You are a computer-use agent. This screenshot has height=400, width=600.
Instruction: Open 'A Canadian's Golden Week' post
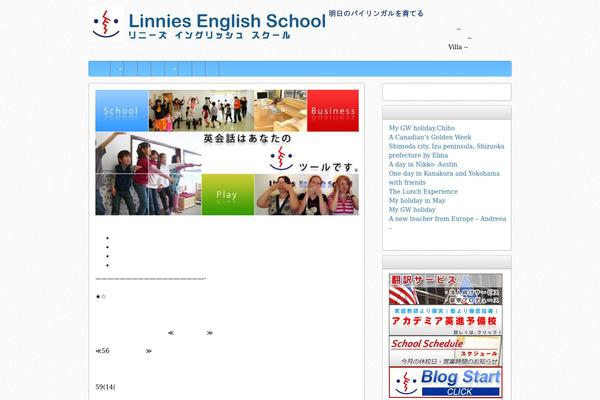click(430, 137)
